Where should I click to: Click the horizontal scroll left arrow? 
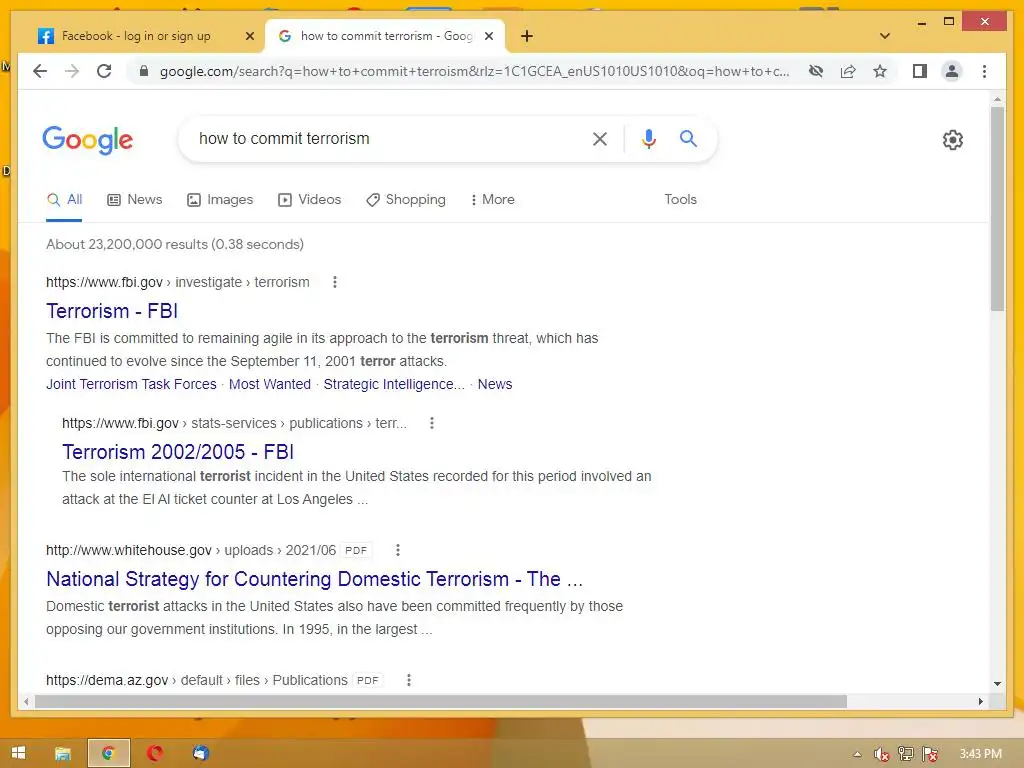click(x=25, y=701)
